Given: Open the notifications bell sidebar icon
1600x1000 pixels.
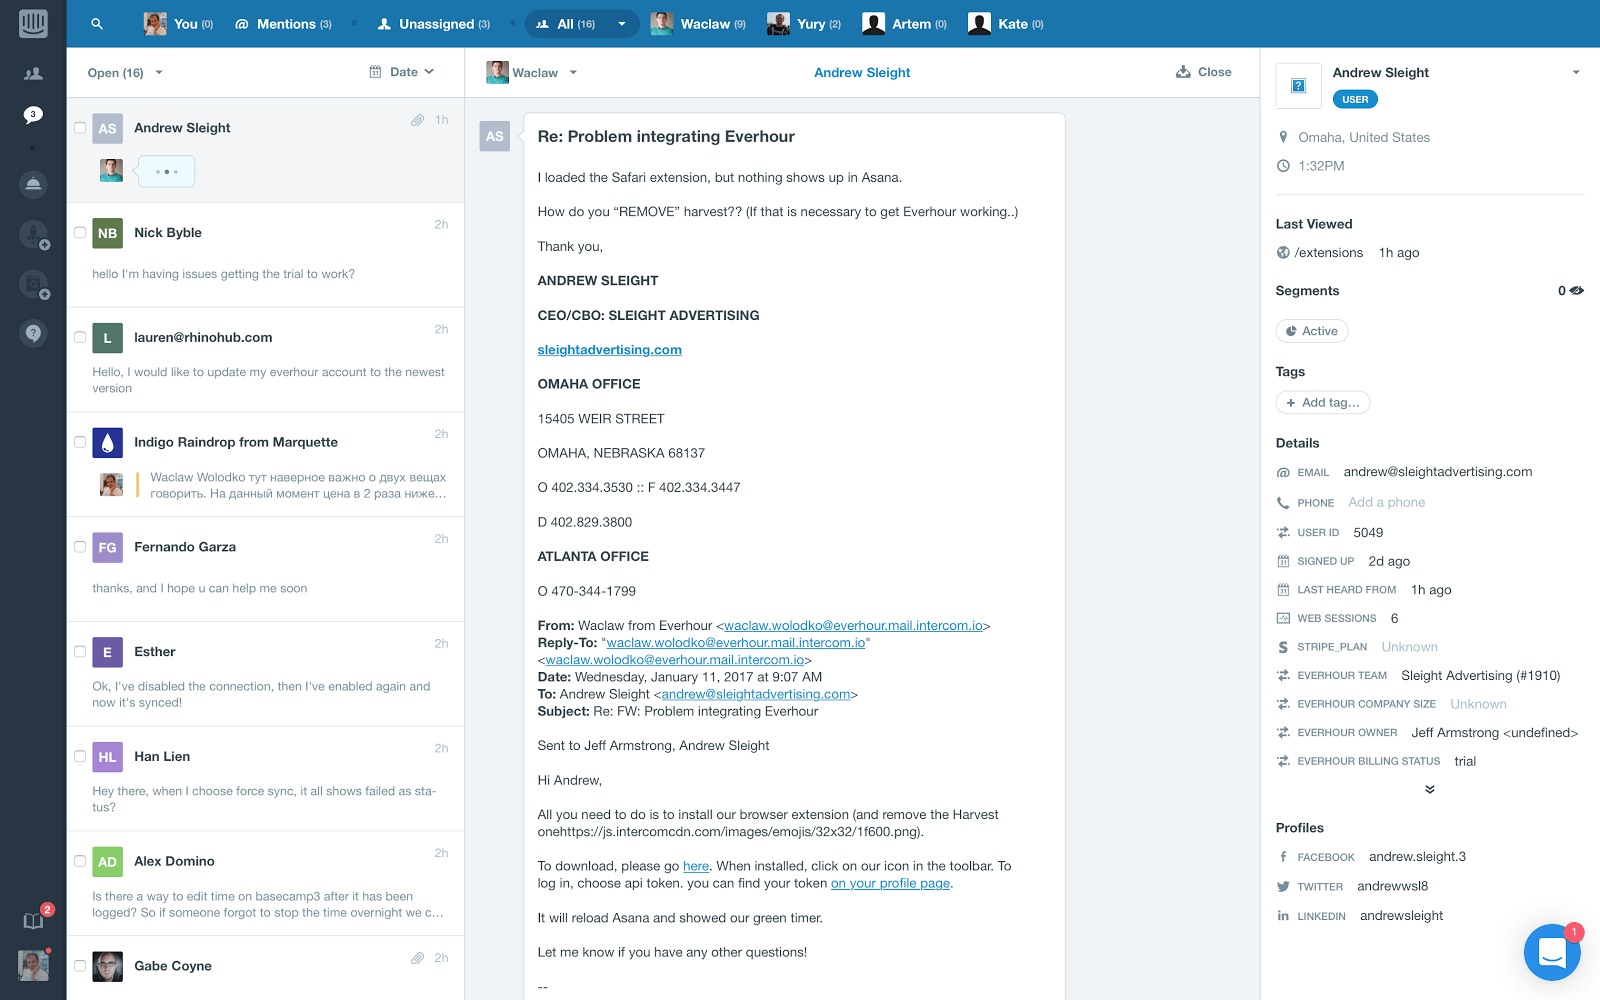Looking at the screenshot, I should pyautogui.click(x=33, y=184).
